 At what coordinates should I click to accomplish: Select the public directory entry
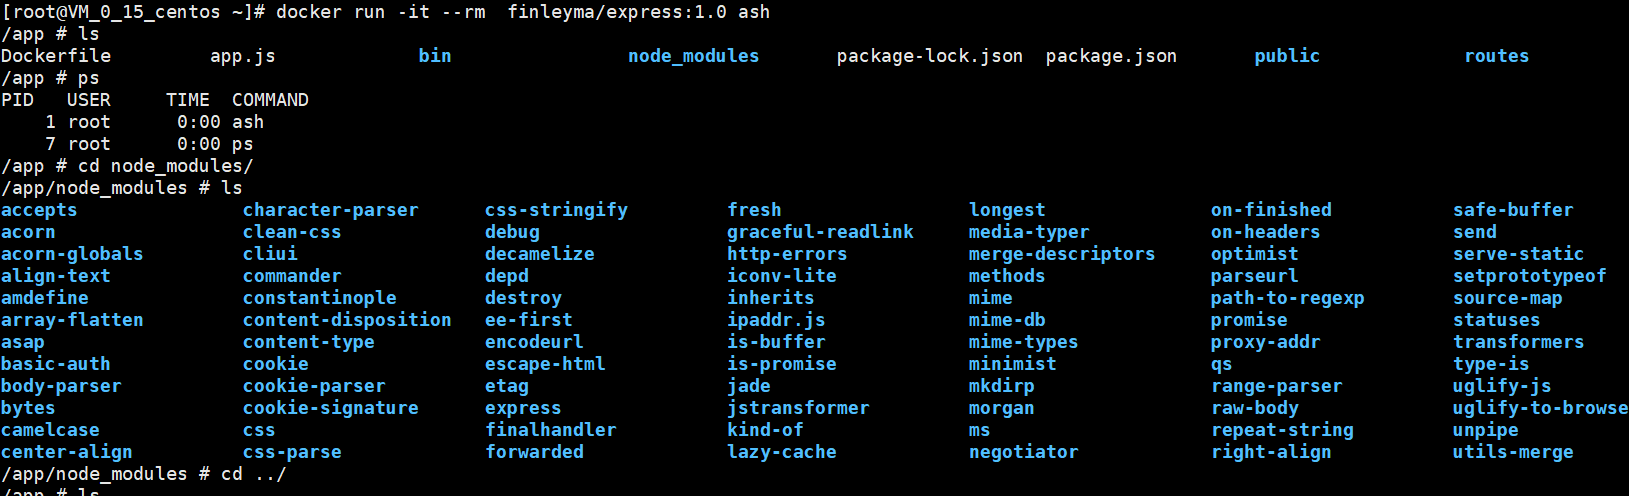coord(1287,56)
